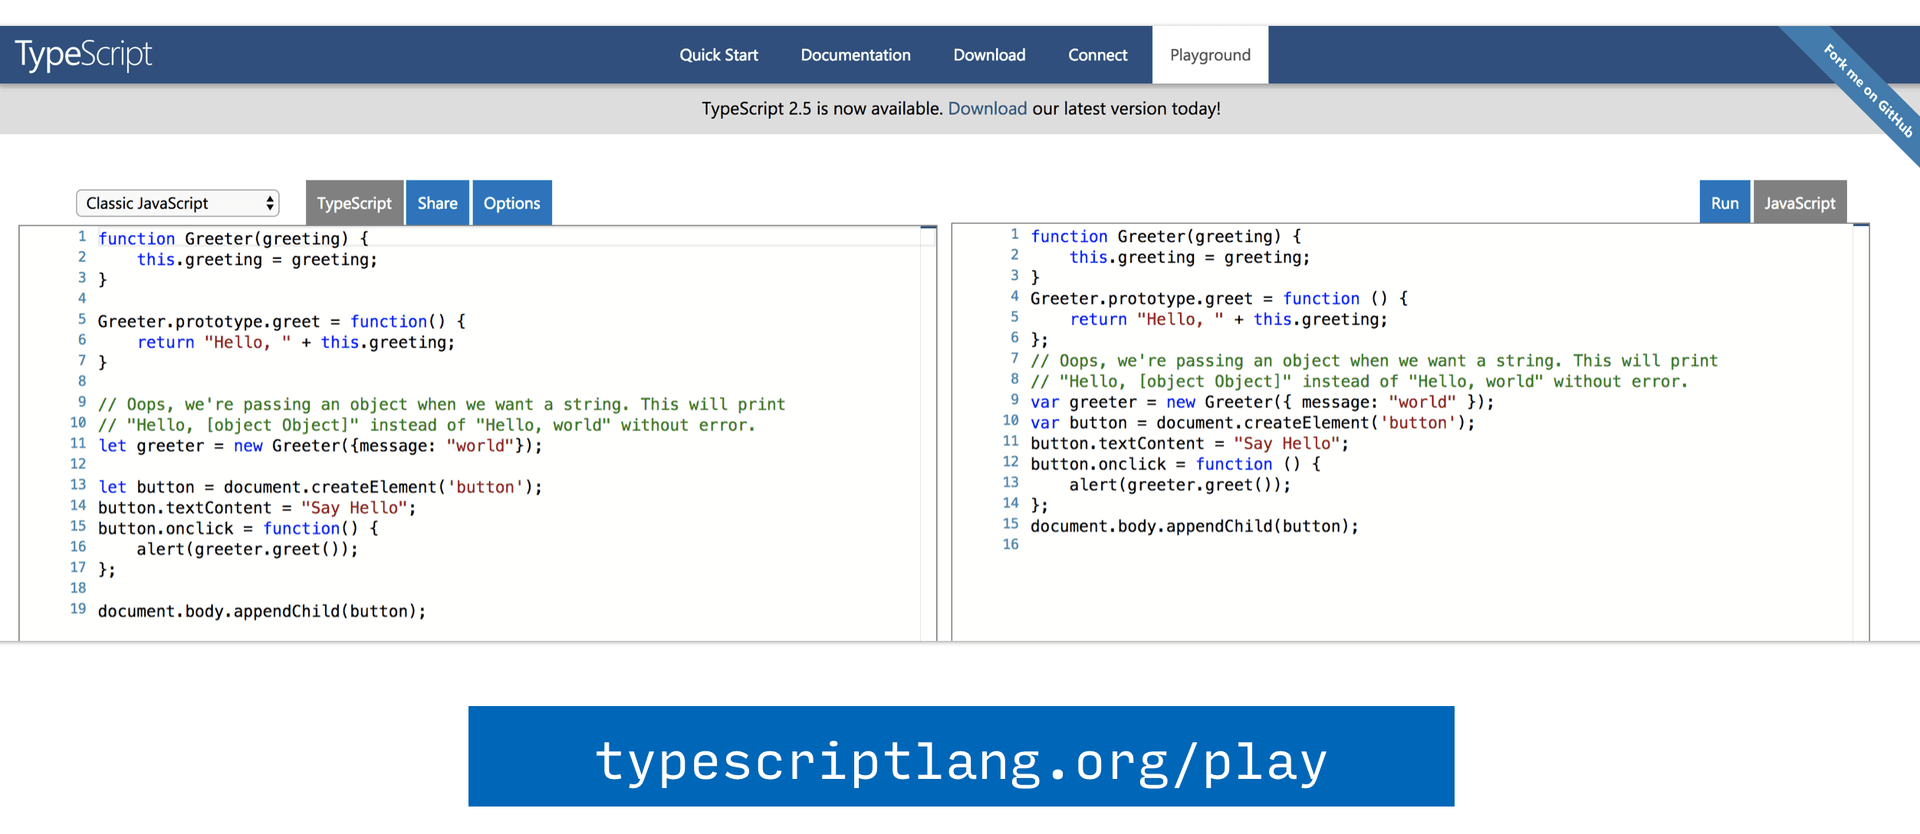Screen dimensions: 1920x834
Task: Click document.body.appendChild line in JavaScript output
Action: [1194, 526]
